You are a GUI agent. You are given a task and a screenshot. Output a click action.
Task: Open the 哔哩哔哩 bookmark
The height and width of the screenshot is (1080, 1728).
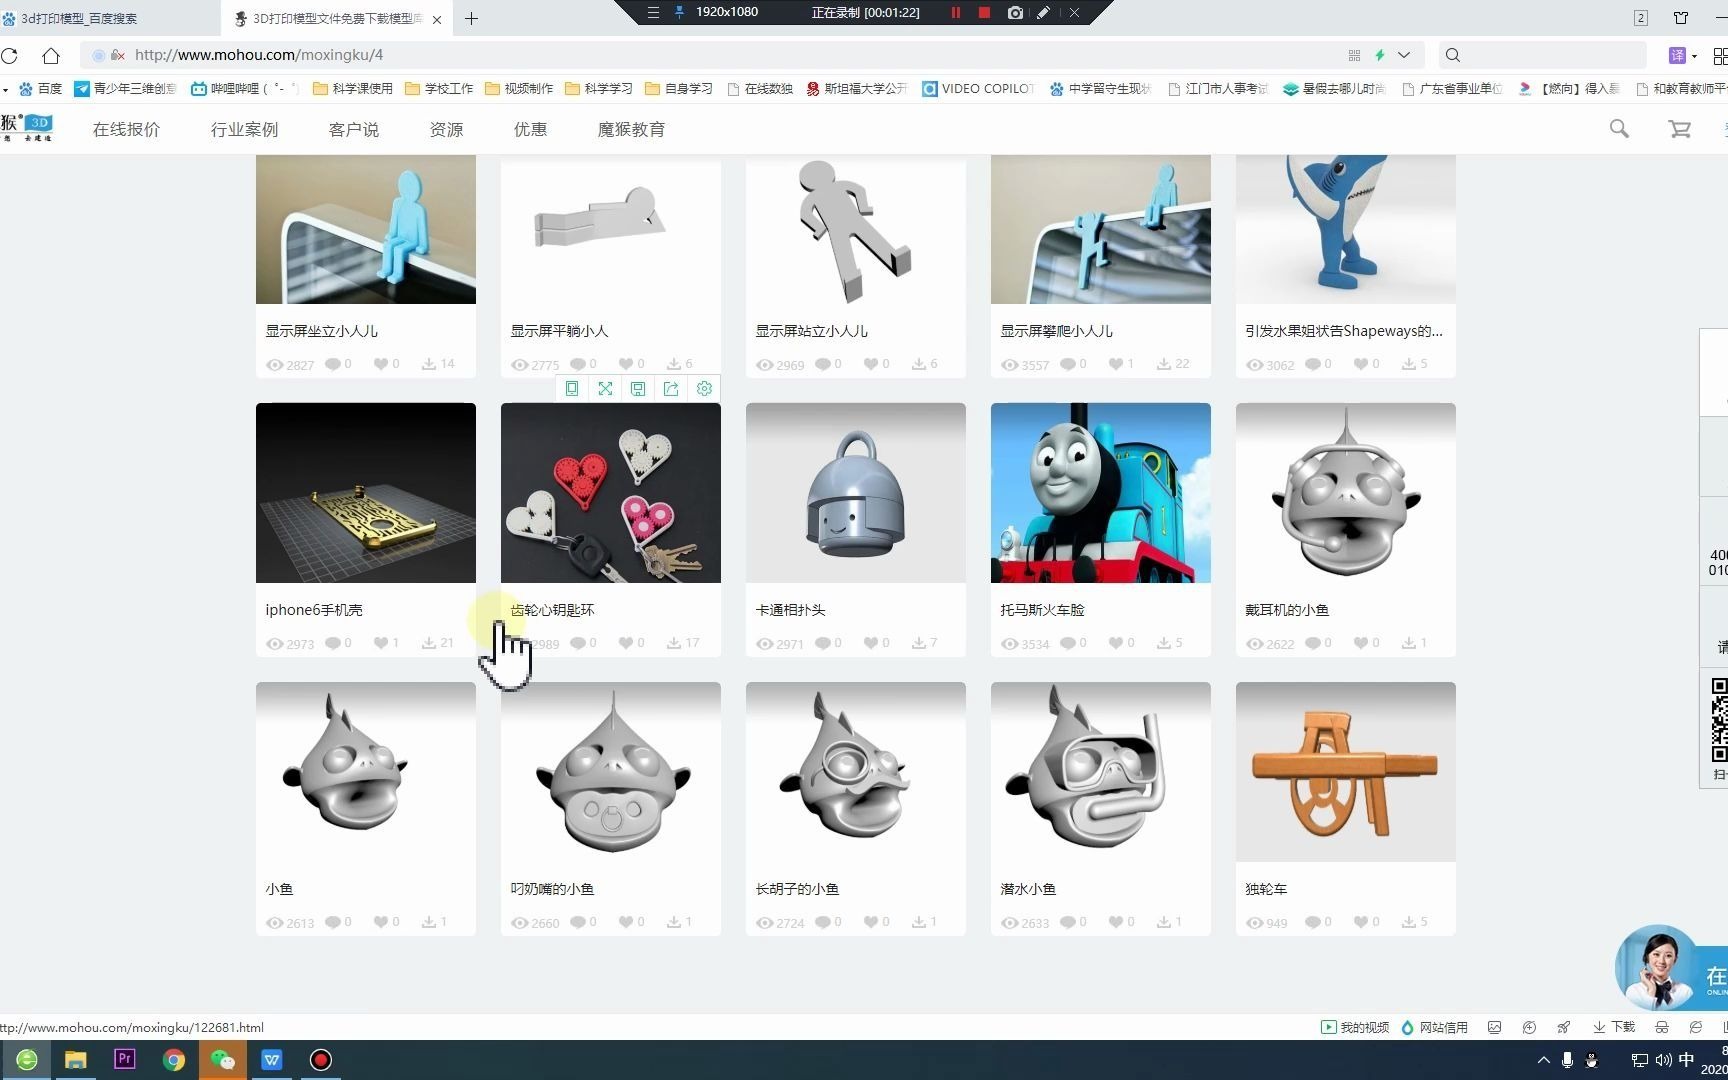[x=245, y=88]
